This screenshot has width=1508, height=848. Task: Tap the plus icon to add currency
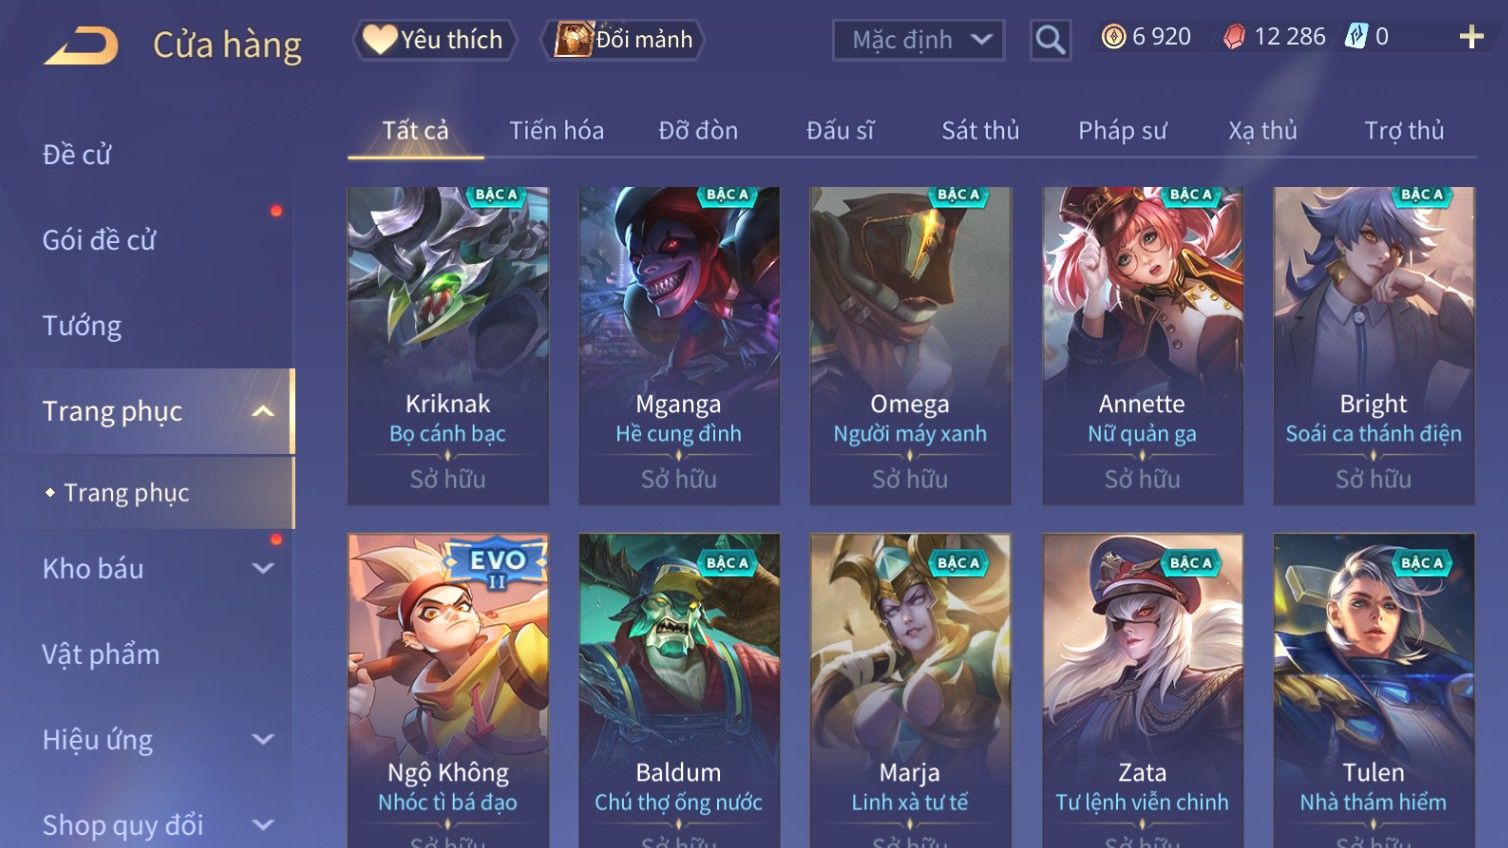pos(1471,37)
